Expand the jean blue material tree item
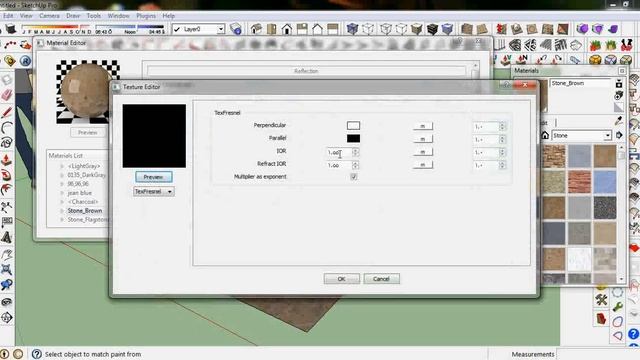 pyautogui.click(x=62, y=193)
